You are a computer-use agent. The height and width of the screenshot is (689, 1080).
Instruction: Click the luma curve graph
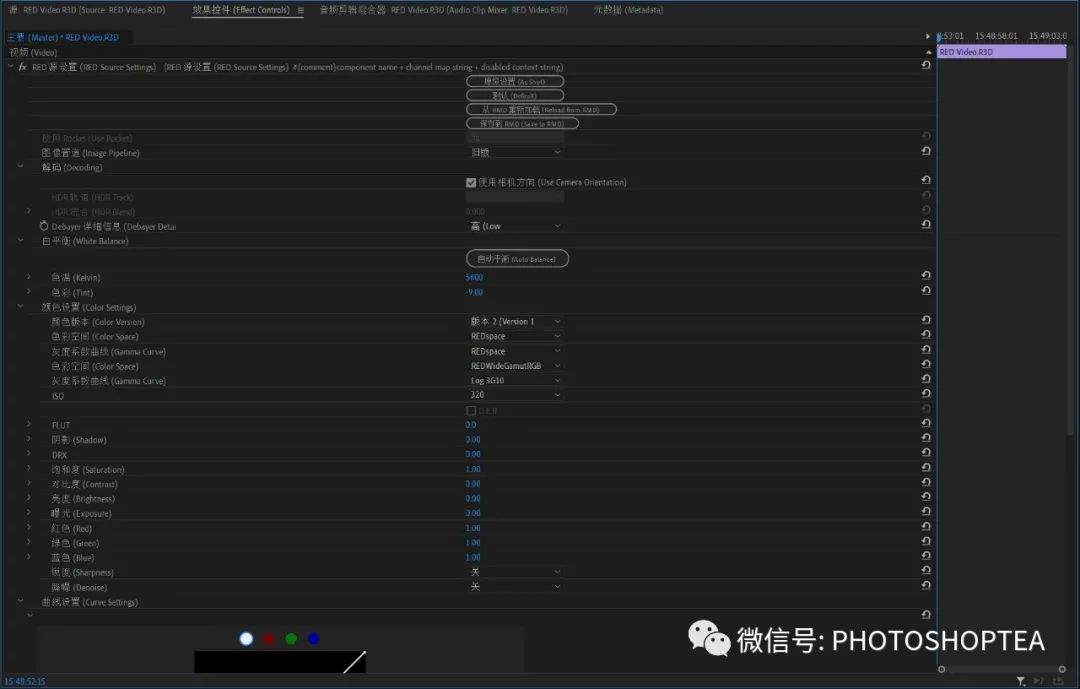(280, 662)
